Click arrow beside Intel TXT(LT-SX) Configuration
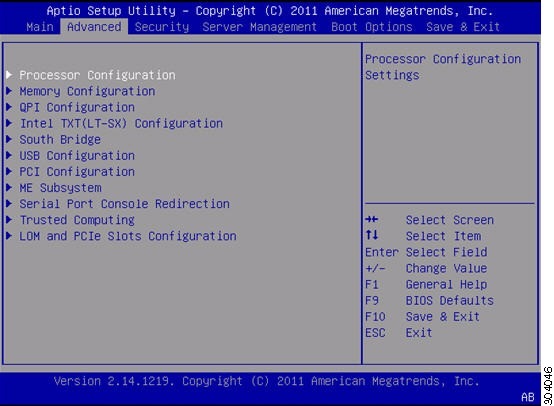554x406 pixels. click(10, 123)
